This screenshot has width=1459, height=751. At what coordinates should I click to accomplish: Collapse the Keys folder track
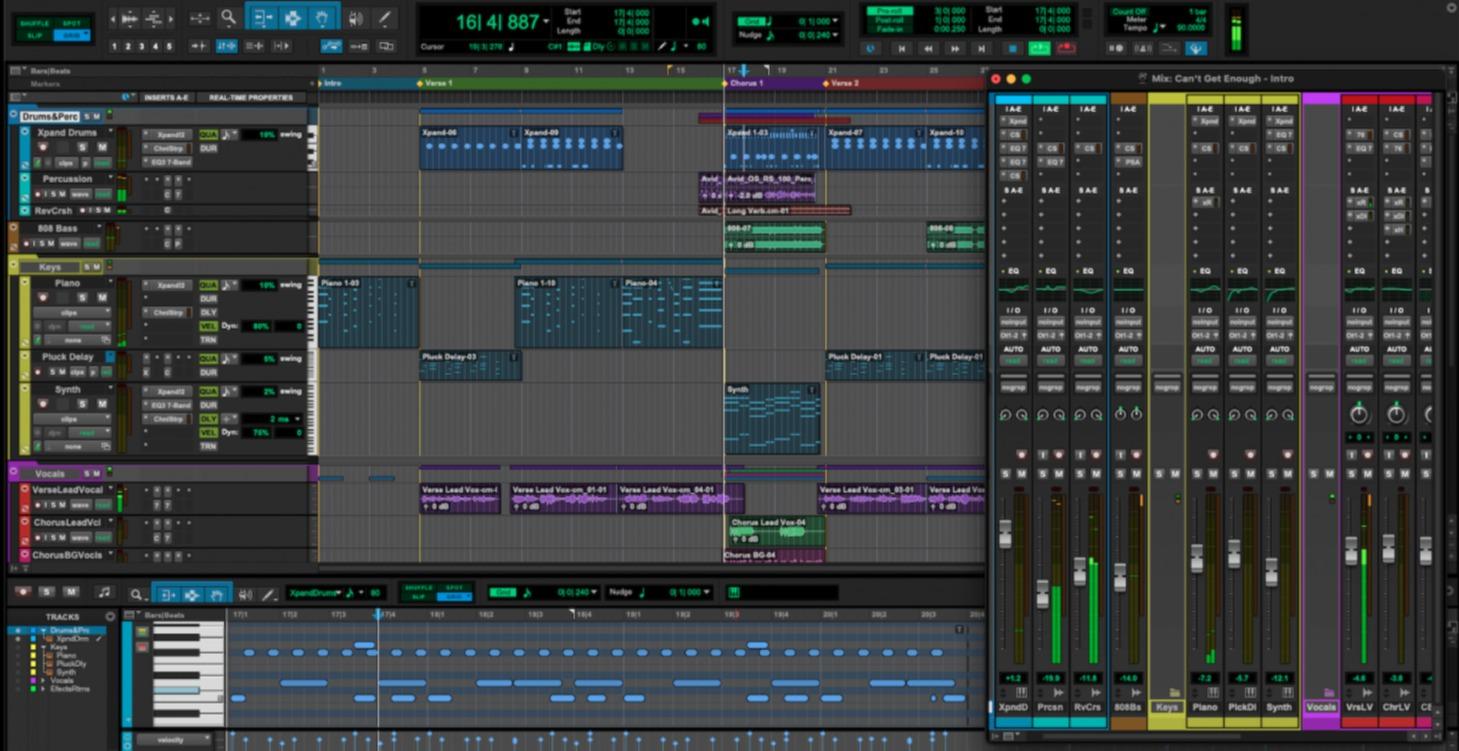pos(14,266)
